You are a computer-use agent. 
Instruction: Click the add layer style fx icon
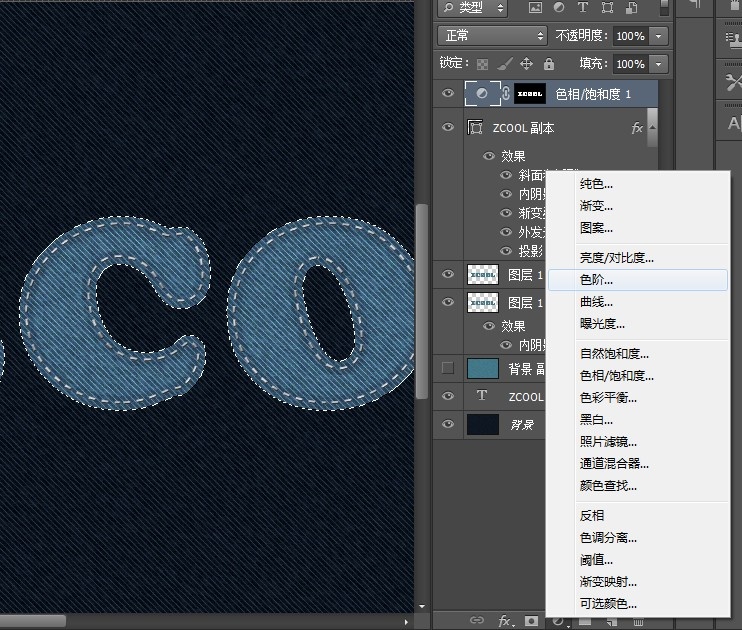point(506,621)
